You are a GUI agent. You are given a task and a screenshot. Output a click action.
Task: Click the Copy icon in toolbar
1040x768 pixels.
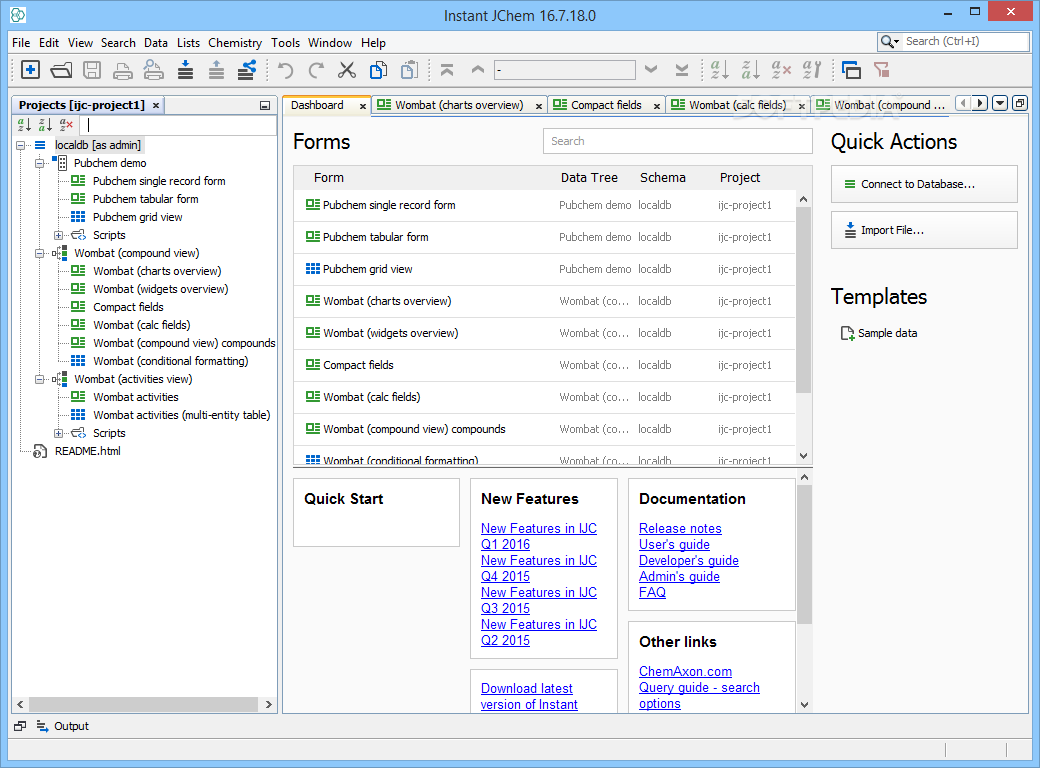tap(378, 70)
